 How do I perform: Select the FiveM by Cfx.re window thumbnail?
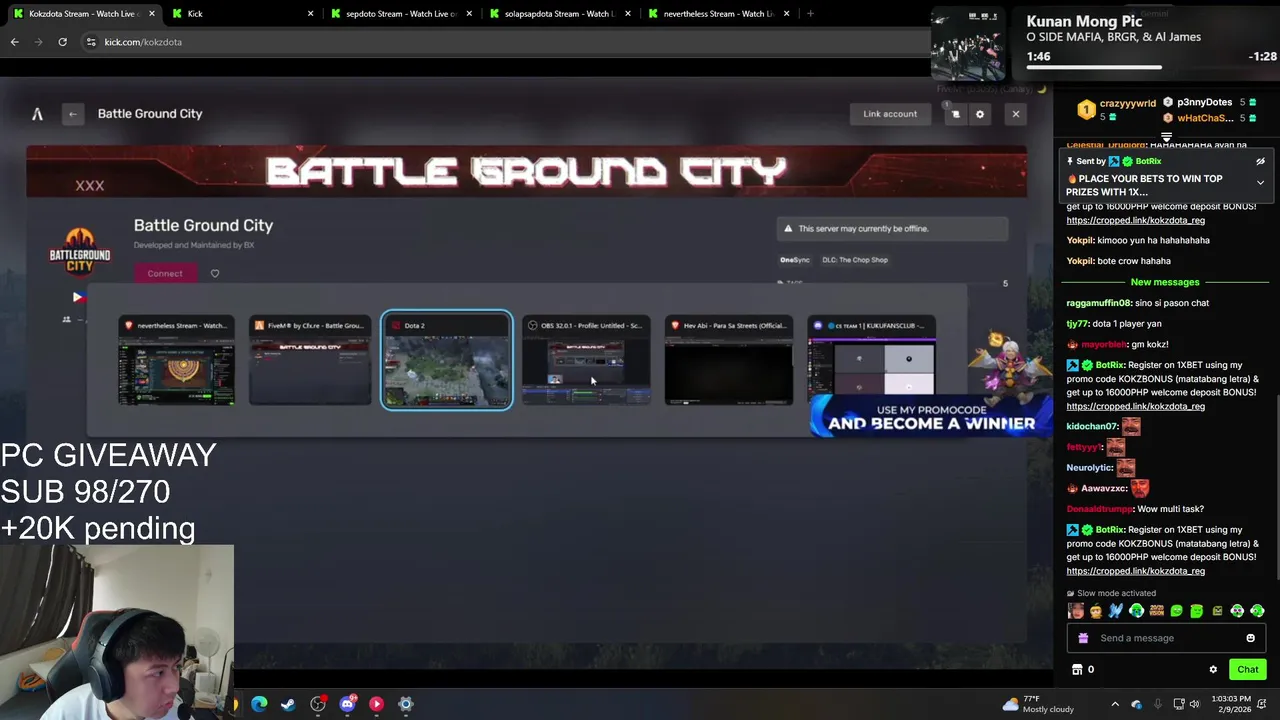coord(310,361)
